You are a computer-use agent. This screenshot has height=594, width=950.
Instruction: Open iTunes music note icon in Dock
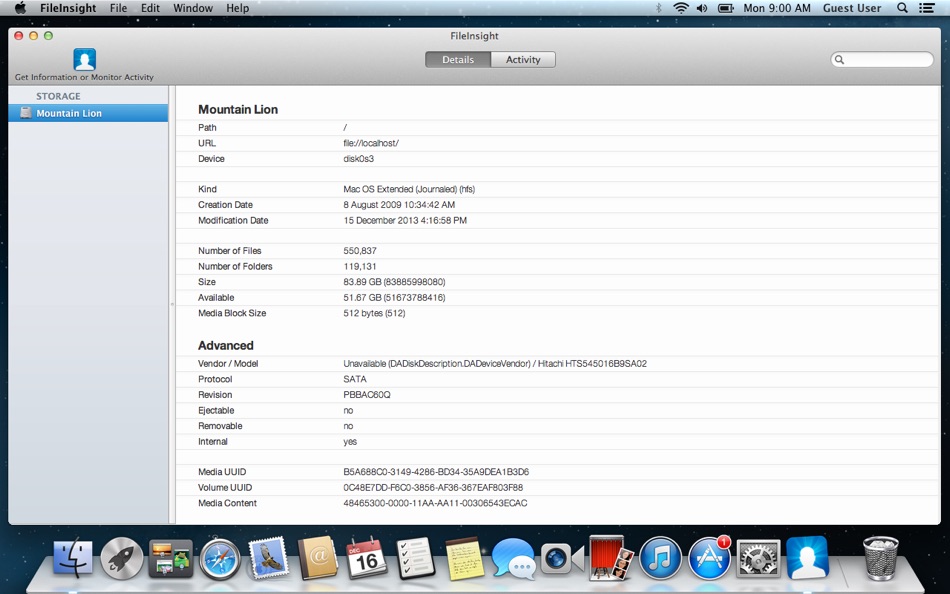[660, 558]
